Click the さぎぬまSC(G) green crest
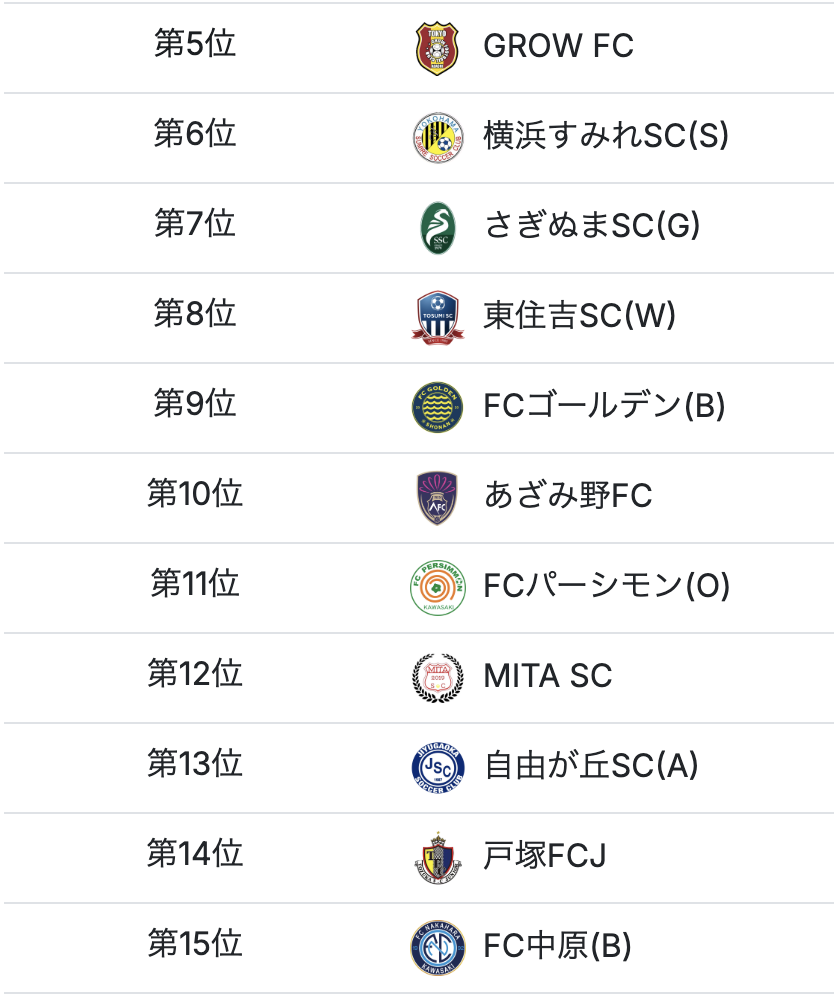834x996 pixels. (437, 228)
